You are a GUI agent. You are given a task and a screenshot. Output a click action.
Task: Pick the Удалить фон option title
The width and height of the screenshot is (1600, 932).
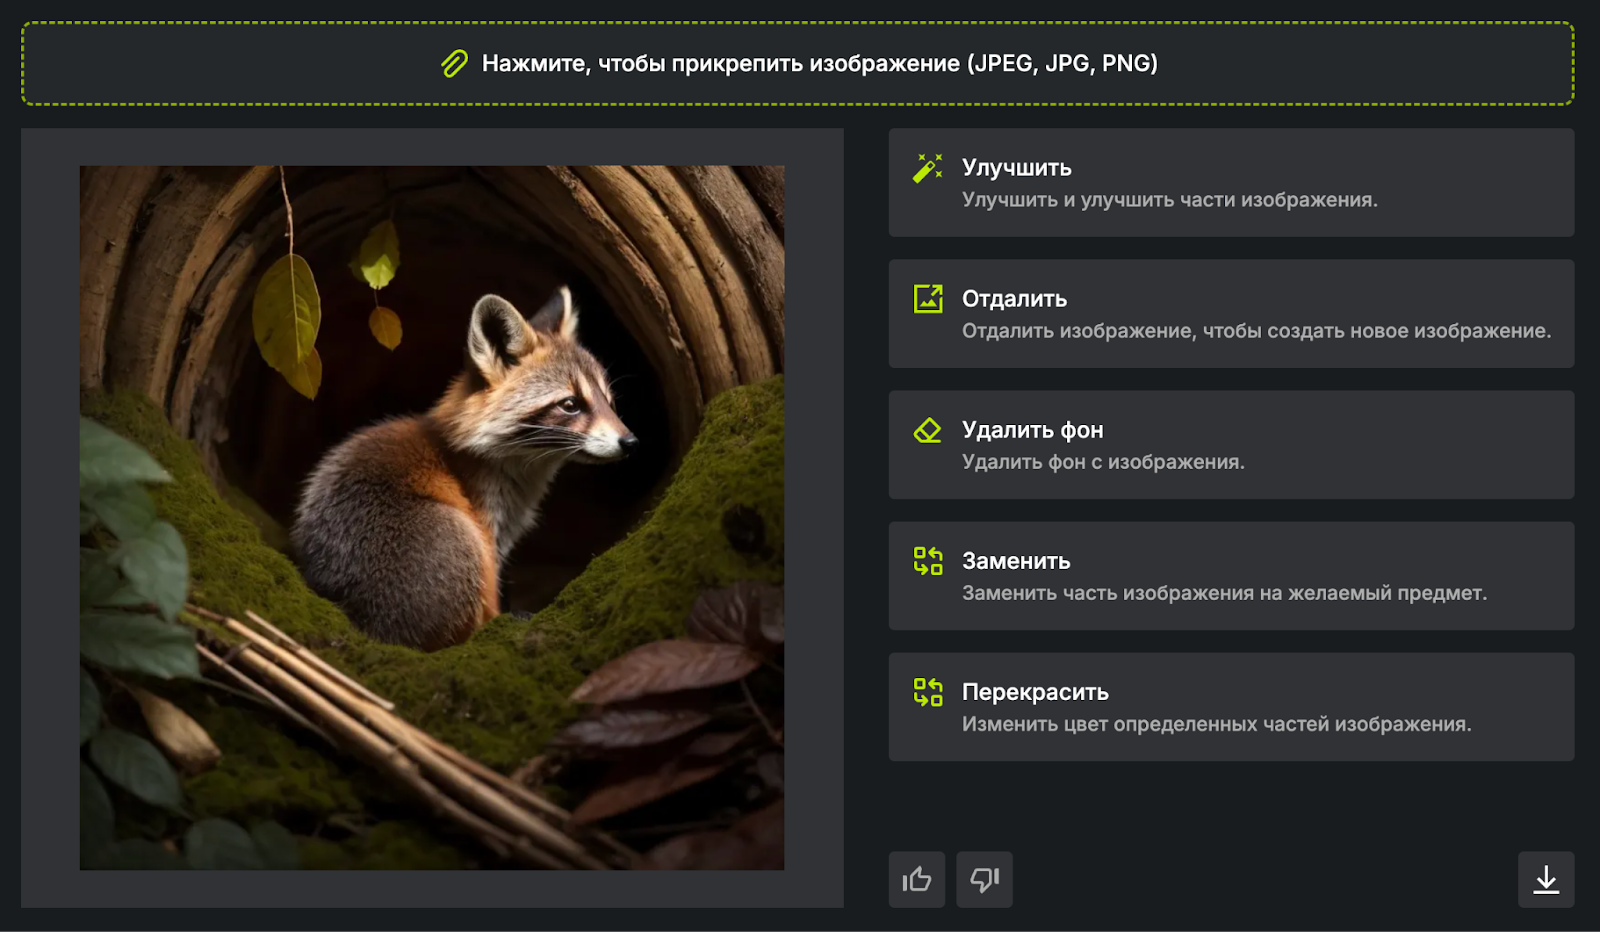coord(1032,430)
